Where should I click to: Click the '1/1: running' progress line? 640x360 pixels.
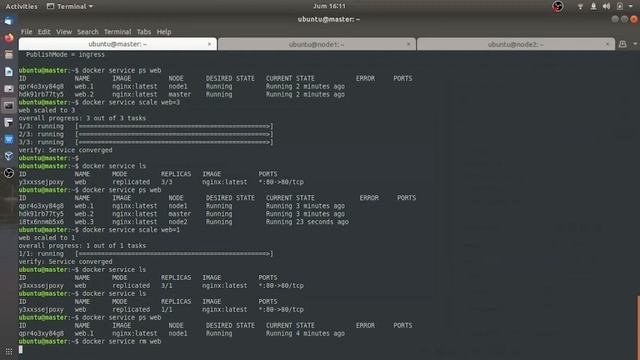tap(146, 253)
